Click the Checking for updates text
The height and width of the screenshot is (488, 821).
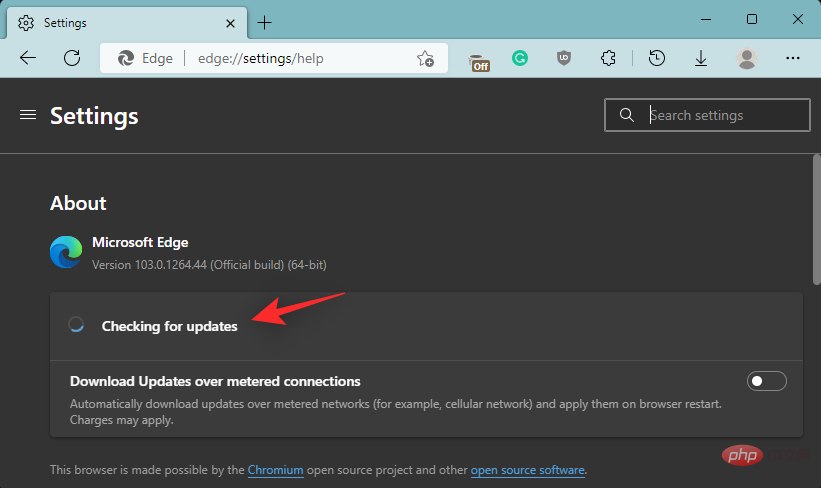[169, 326]
